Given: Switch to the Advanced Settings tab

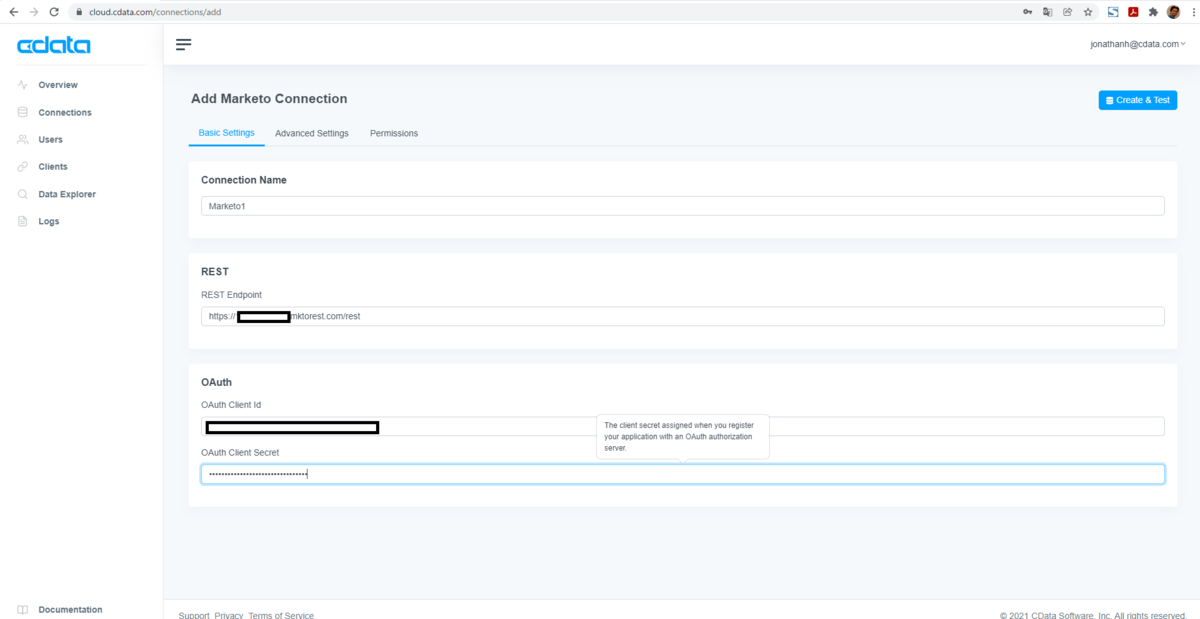Looking at the screenshot, I should click(312, 133).
